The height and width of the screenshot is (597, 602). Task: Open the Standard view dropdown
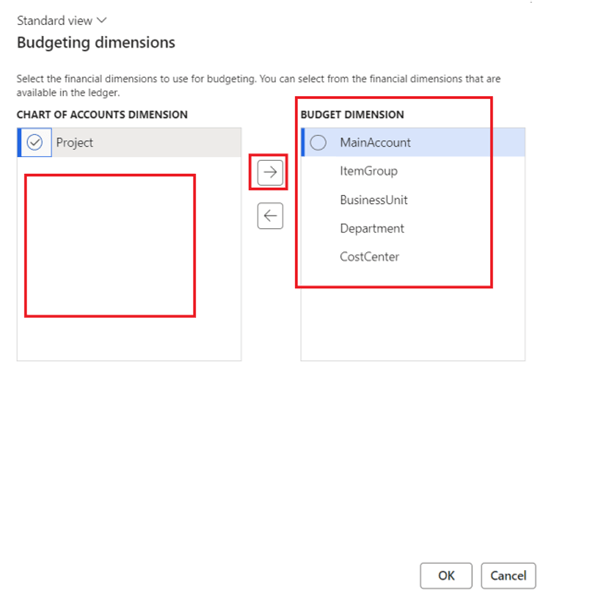click(x=60, y=20)
